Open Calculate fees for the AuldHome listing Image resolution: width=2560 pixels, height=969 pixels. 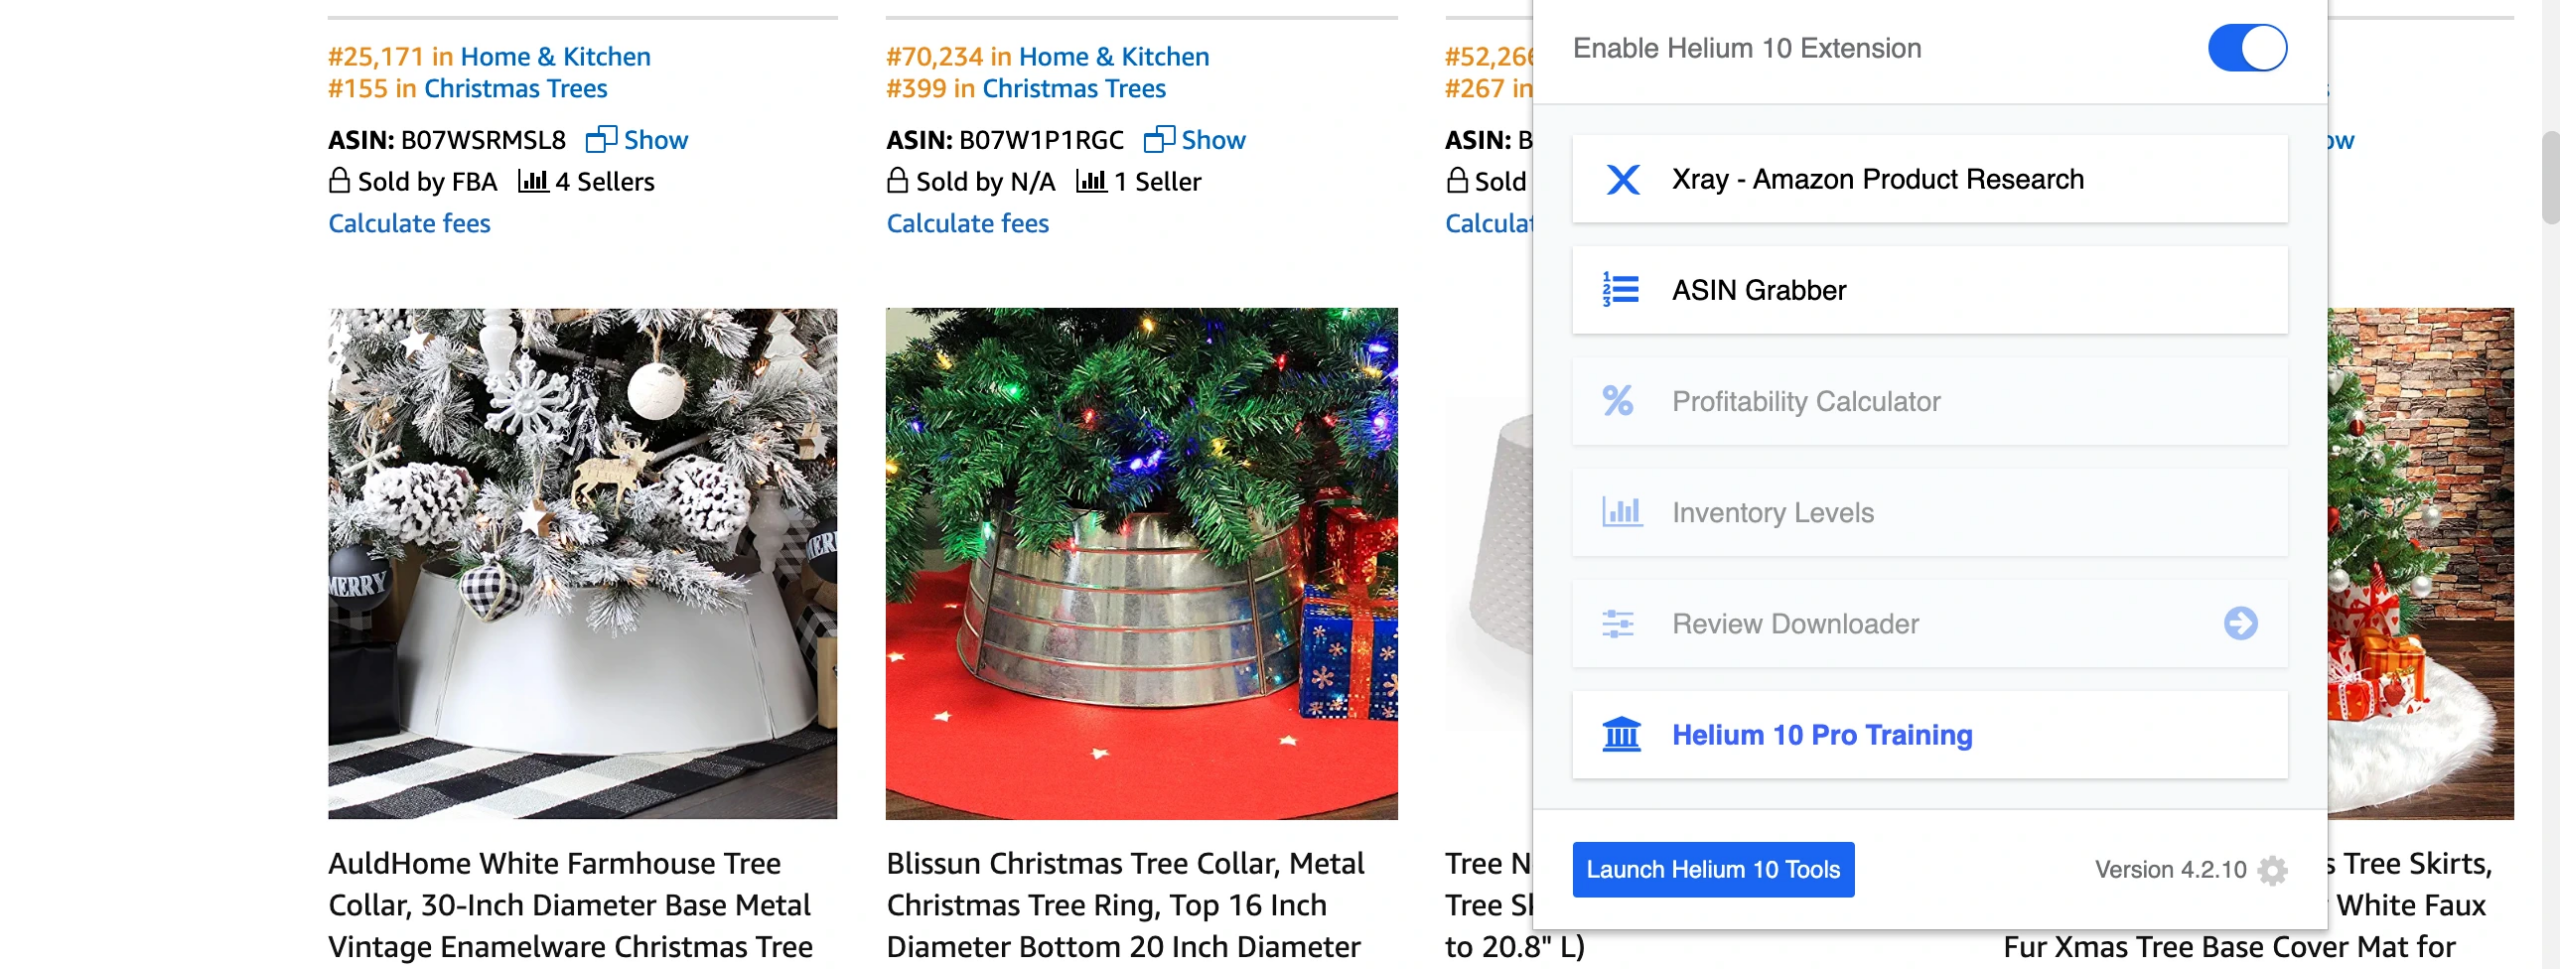[409, 224]
